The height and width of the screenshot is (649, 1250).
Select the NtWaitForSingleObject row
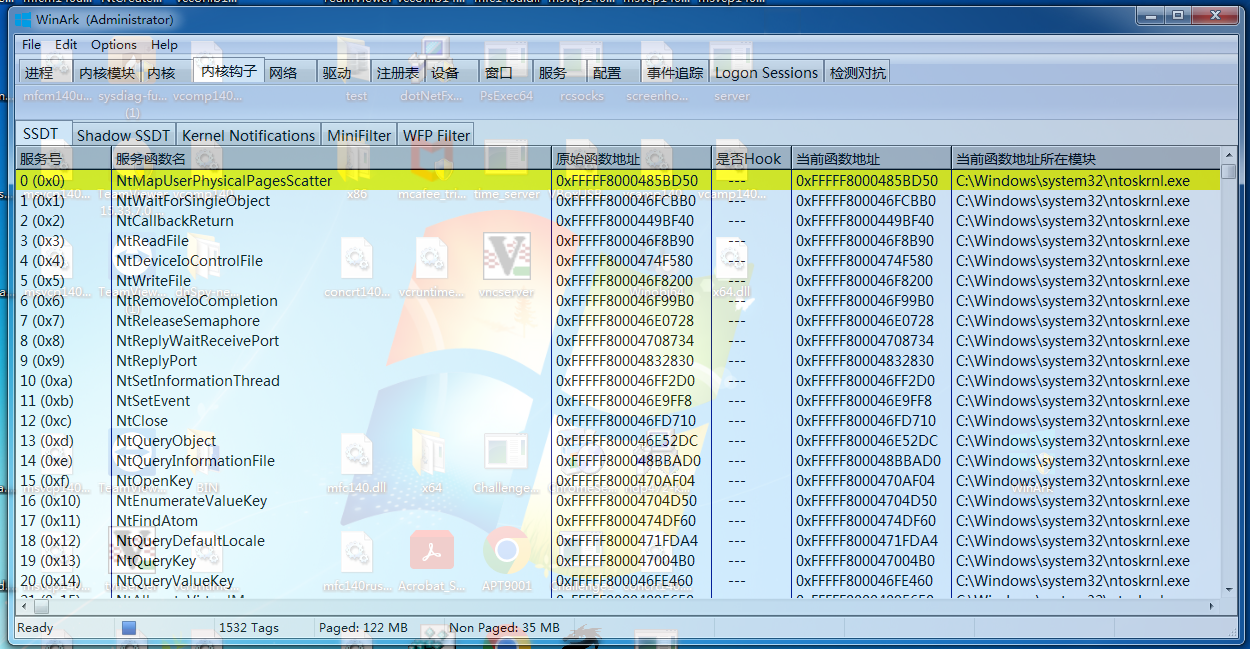coord(618,200)
